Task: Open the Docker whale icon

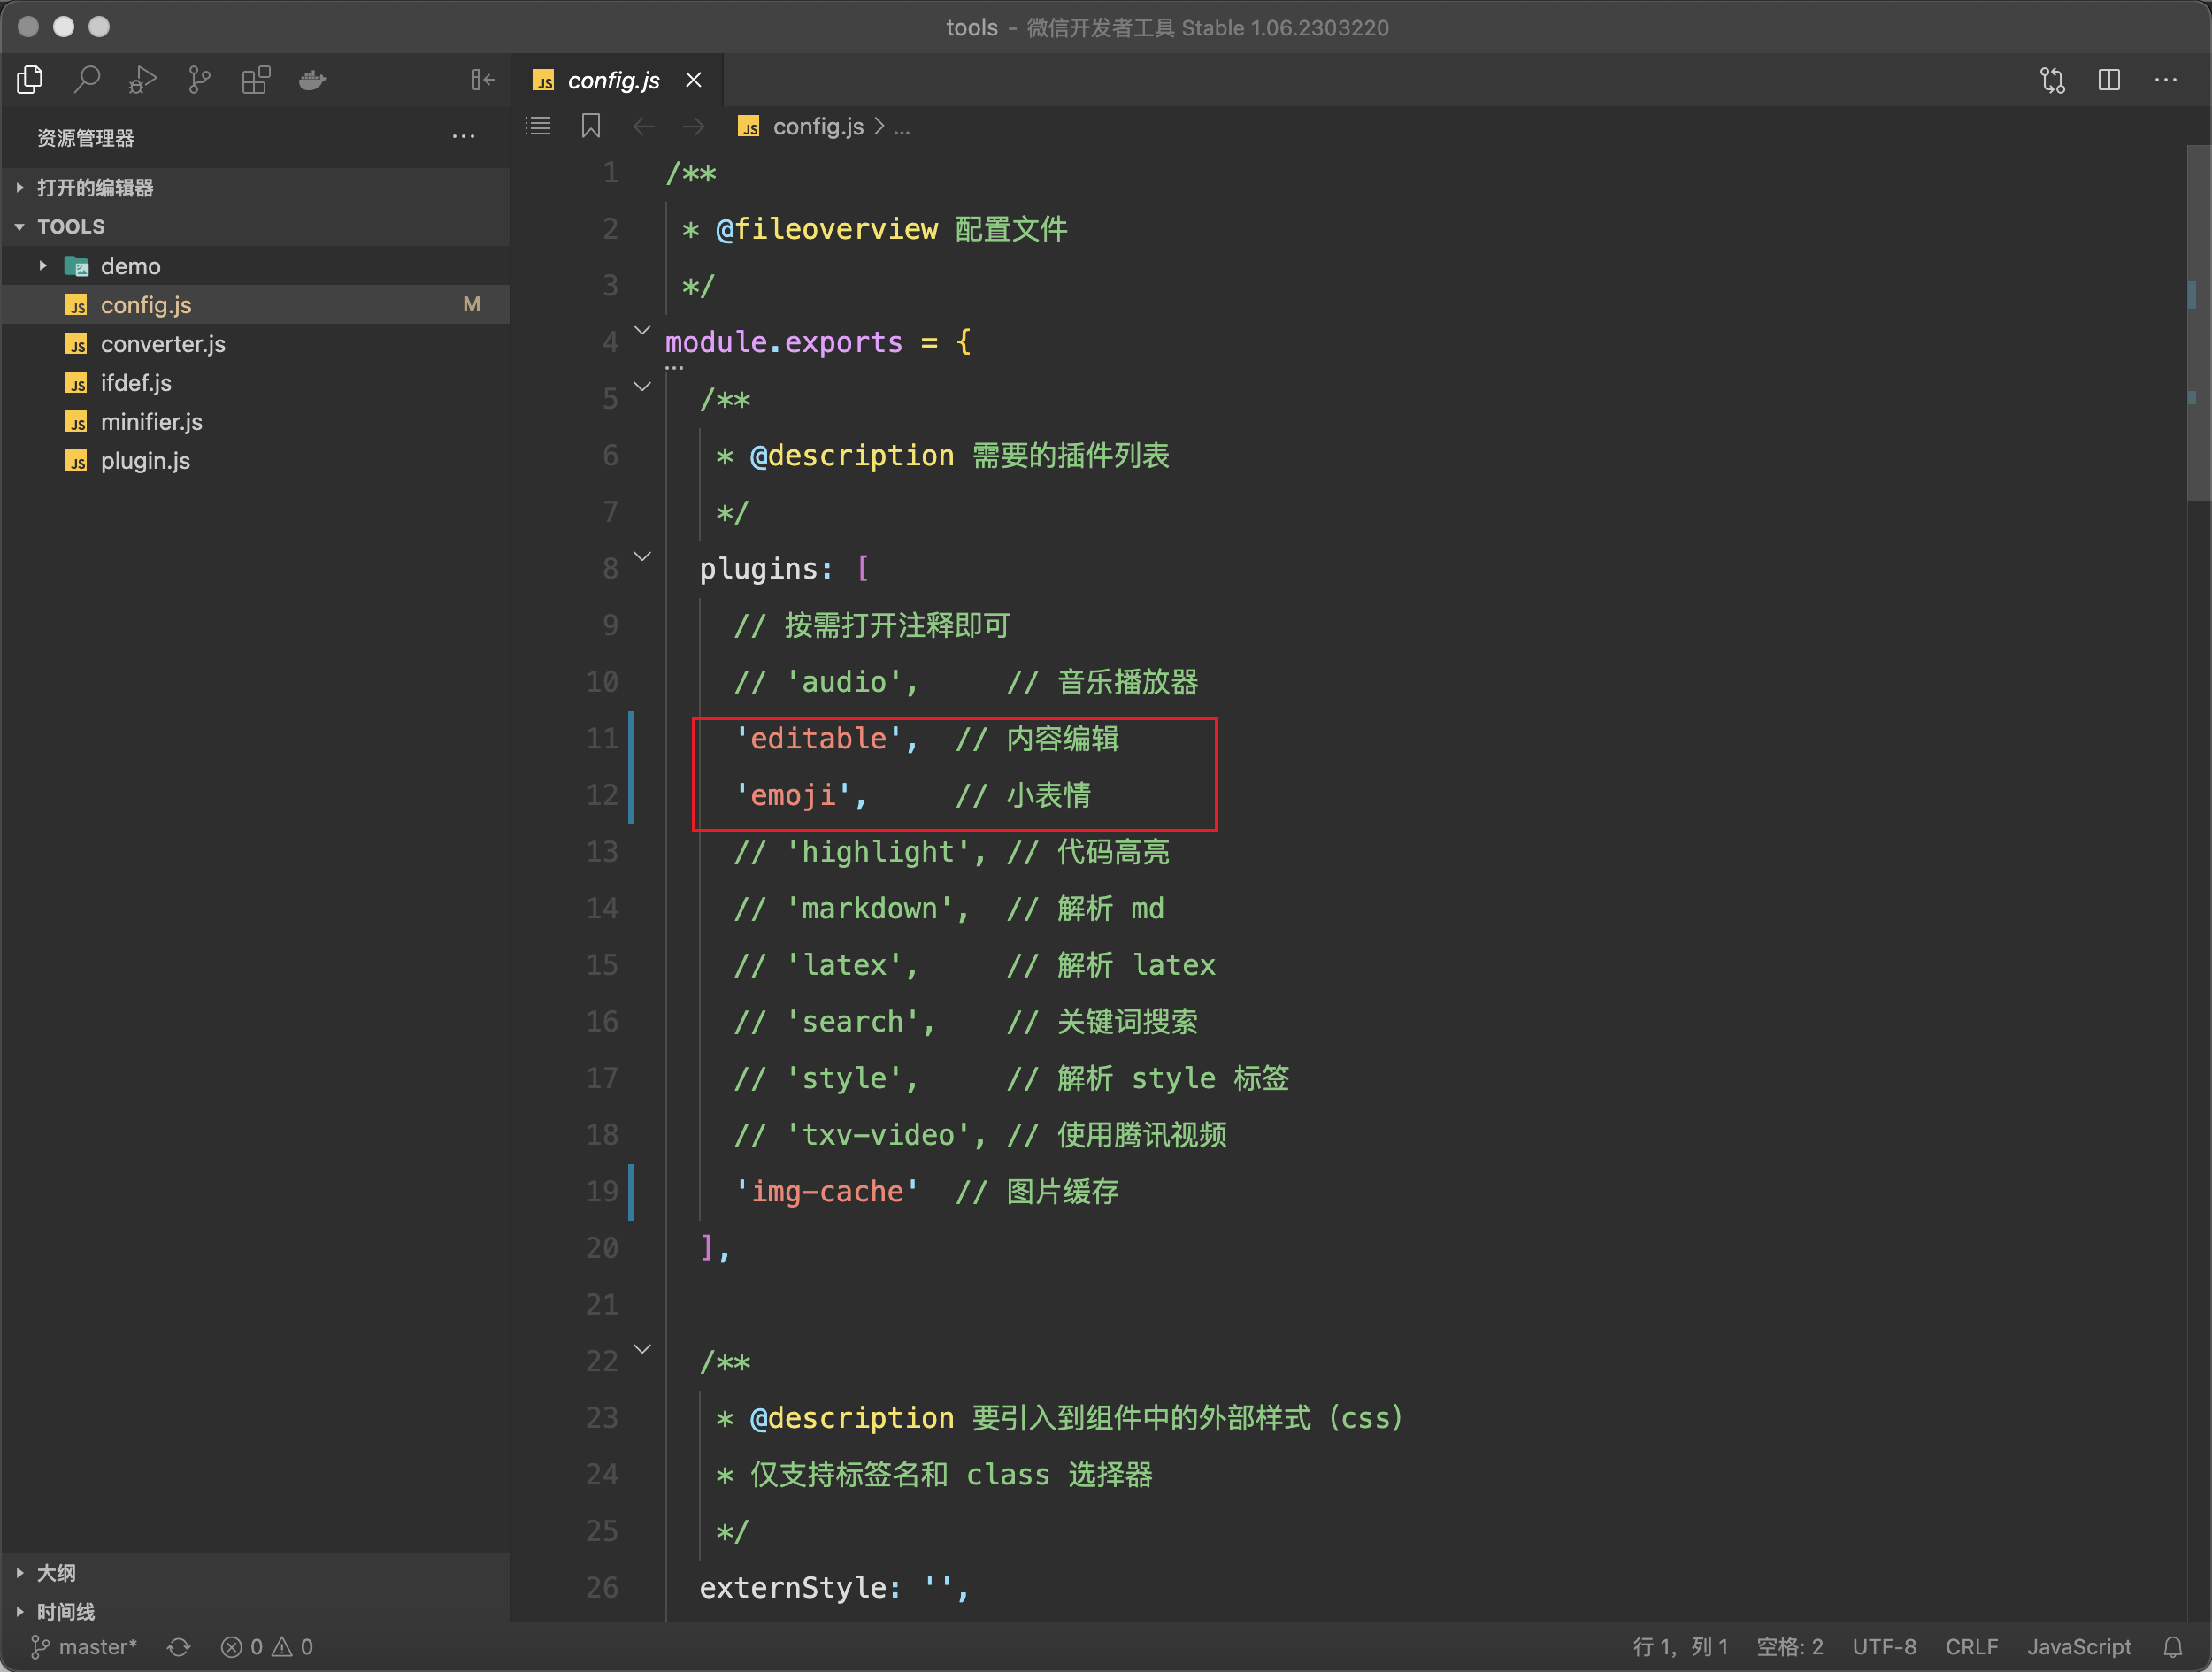Action: [x=313, y=80]
